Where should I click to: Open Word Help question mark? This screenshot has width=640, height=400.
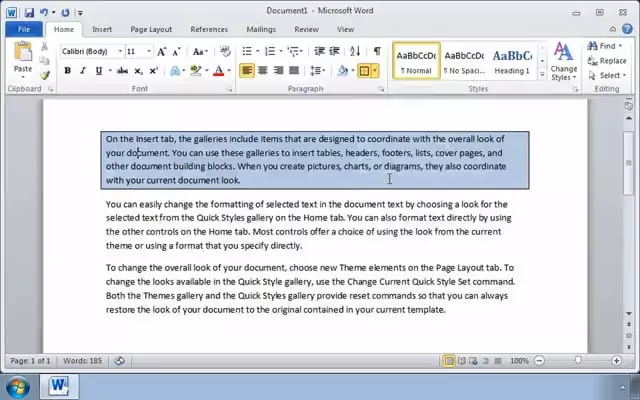tap(627, 29)
